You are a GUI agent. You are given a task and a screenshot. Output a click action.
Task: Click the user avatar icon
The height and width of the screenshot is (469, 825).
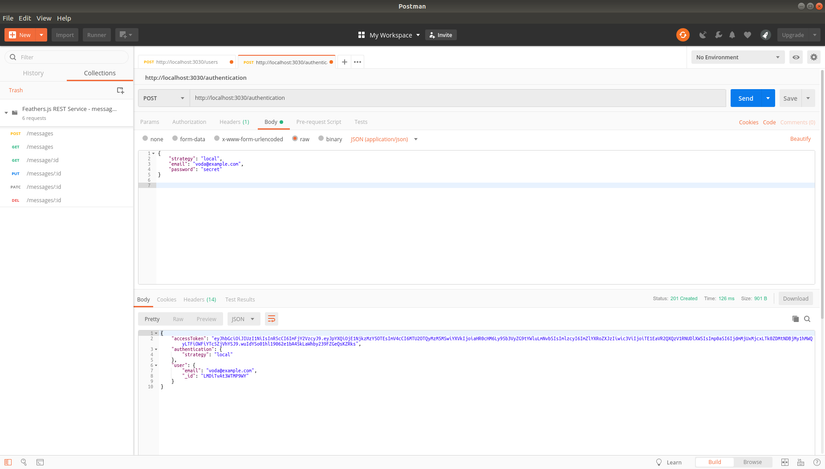pyautogui.click(x=766, y=35)
